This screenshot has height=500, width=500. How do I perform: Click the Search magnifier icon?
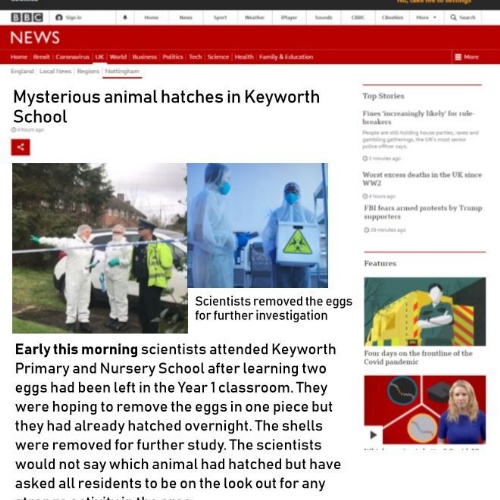(x=453, y=17)
